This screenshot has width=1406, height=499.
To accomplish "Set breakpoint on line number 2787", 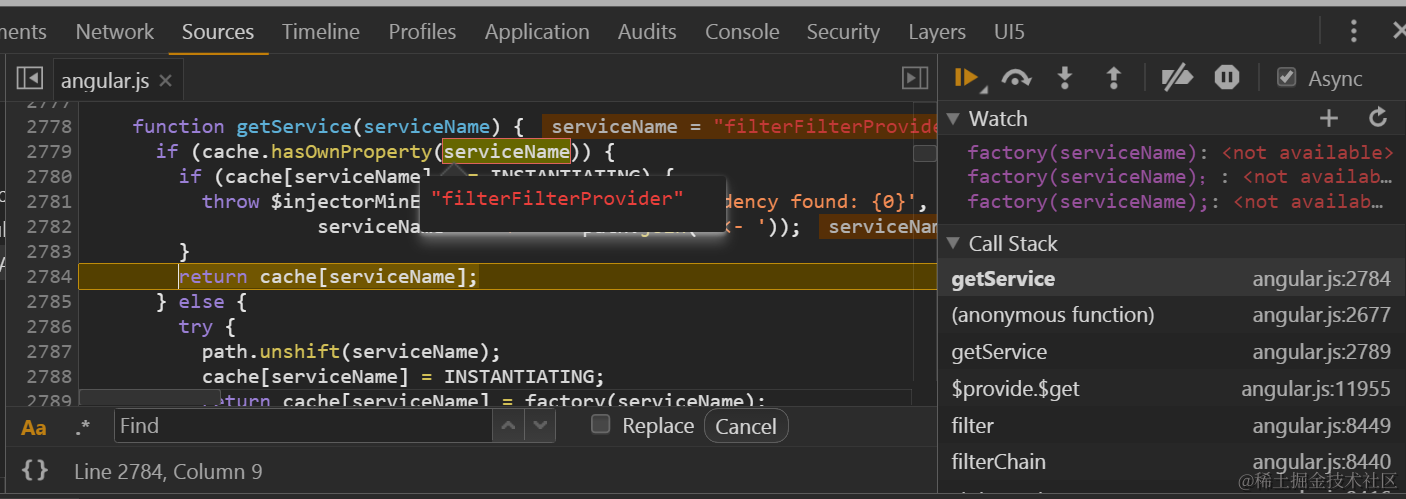I will (x=48, y=352).
